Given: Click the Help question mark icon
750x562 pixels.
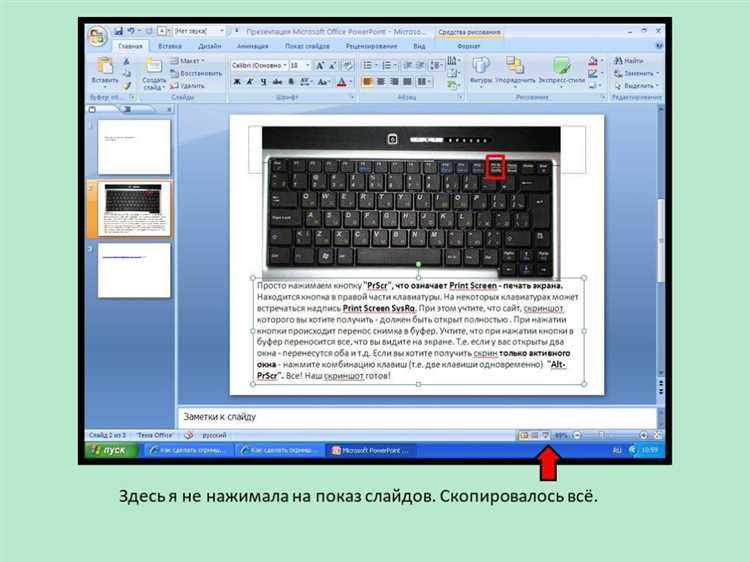Looking at the screenshot, I should [659, 46].
